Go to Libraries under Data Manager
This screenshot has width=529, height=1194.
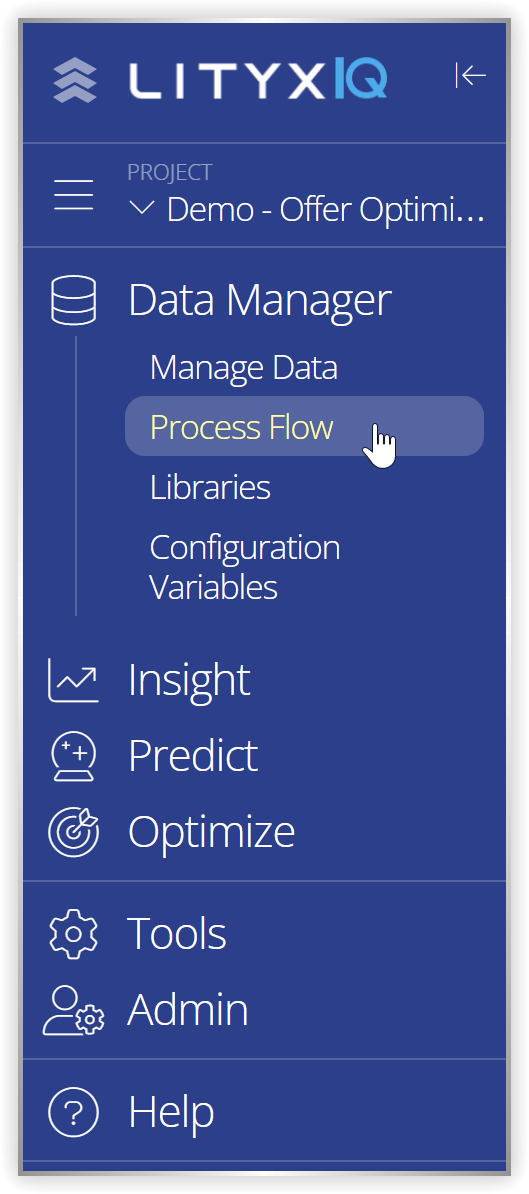tap(210, 487)
